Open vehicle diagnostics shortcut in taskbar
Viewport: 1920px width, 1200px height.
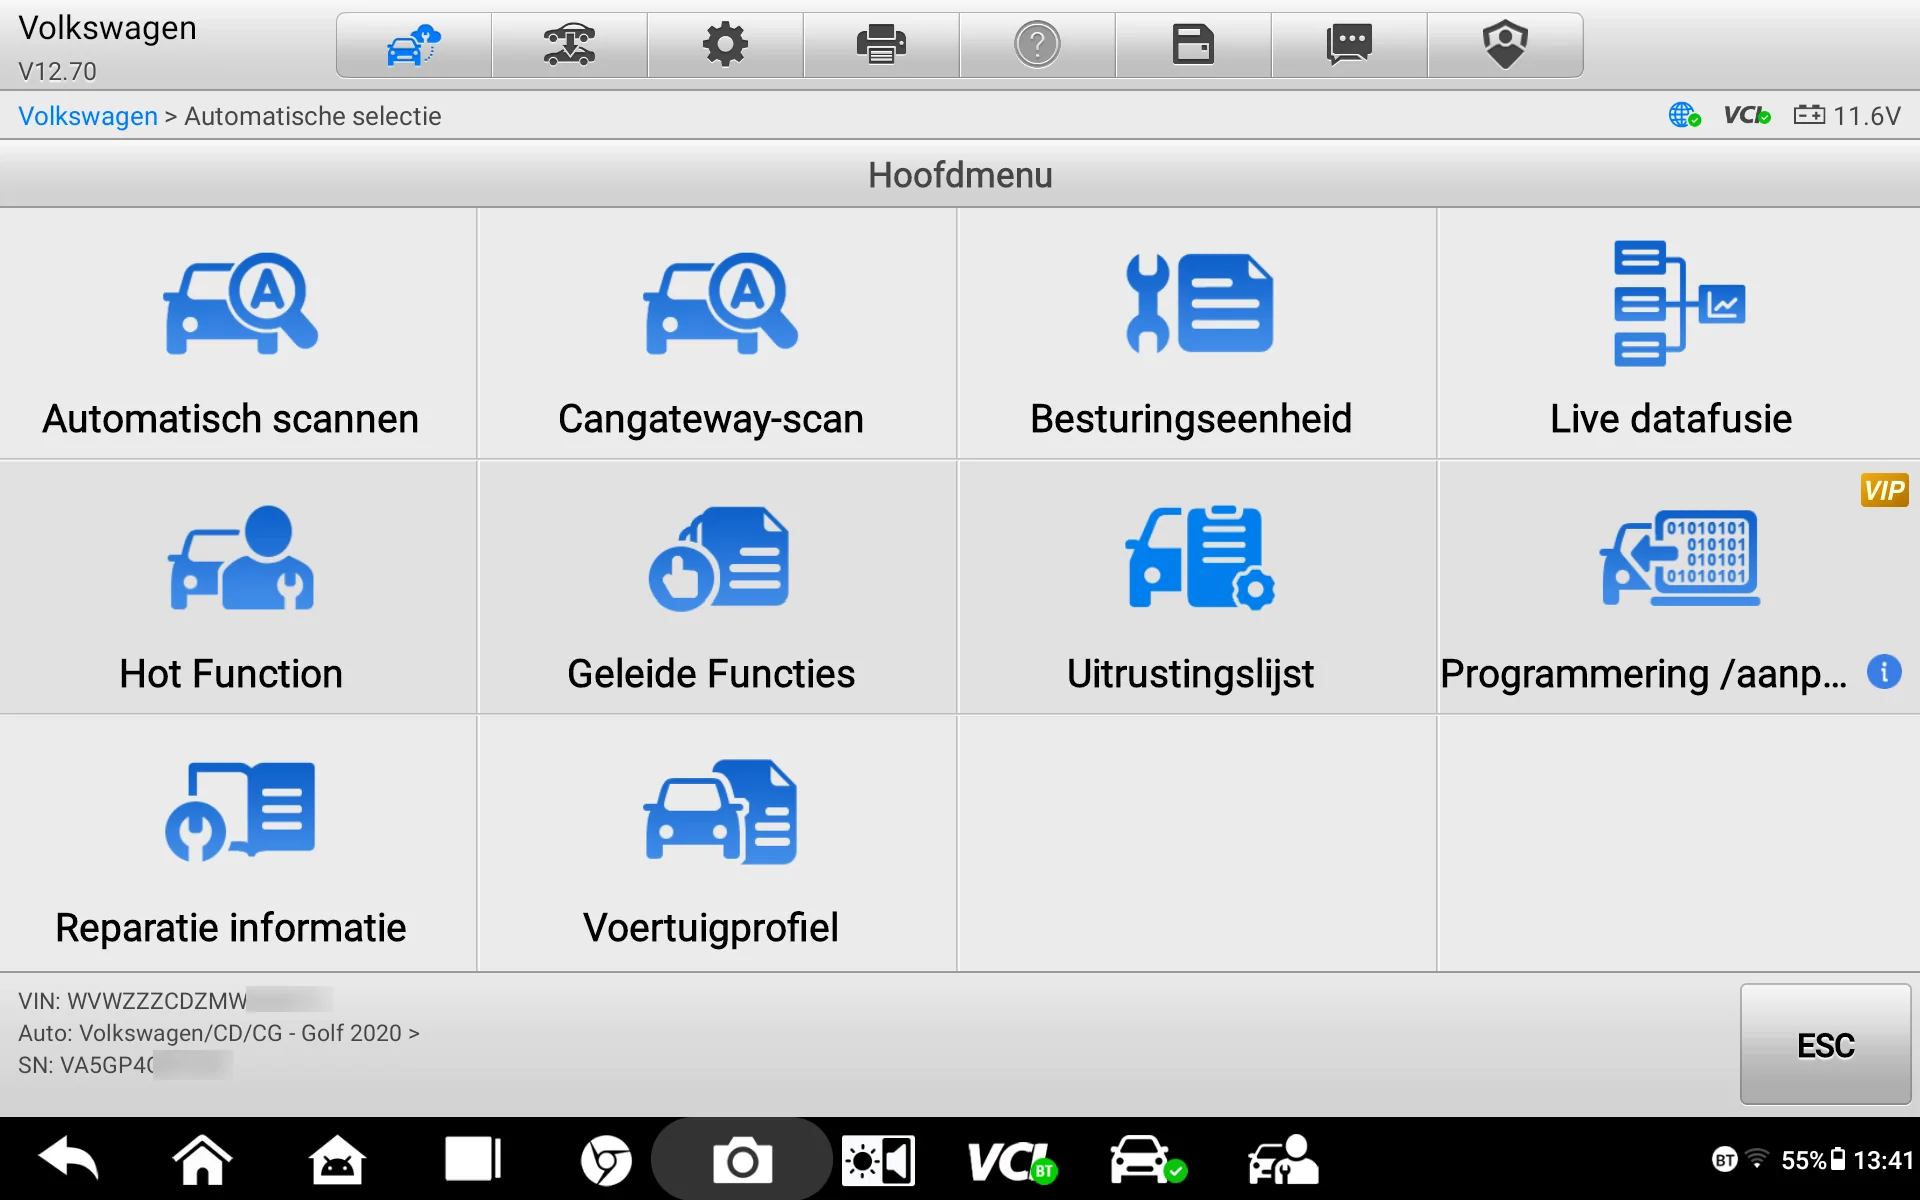[x=1147, y=1160]
